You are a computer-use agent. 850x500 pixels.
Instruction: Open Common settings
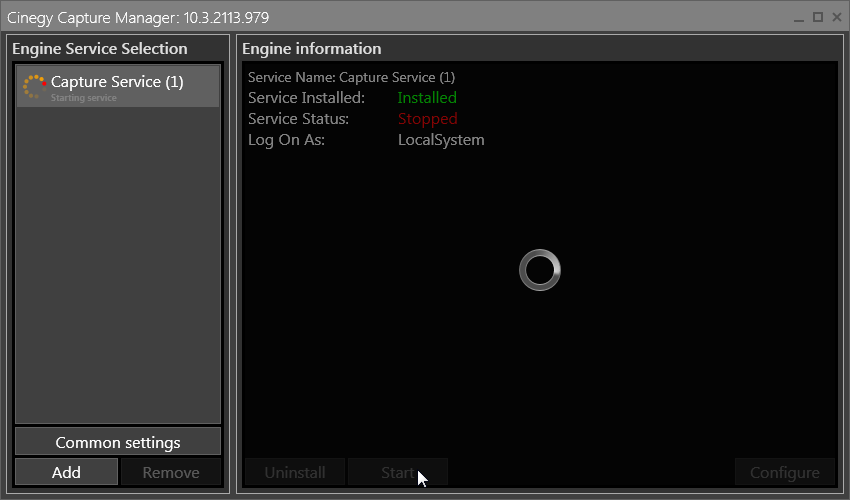(x=118, y=442)
